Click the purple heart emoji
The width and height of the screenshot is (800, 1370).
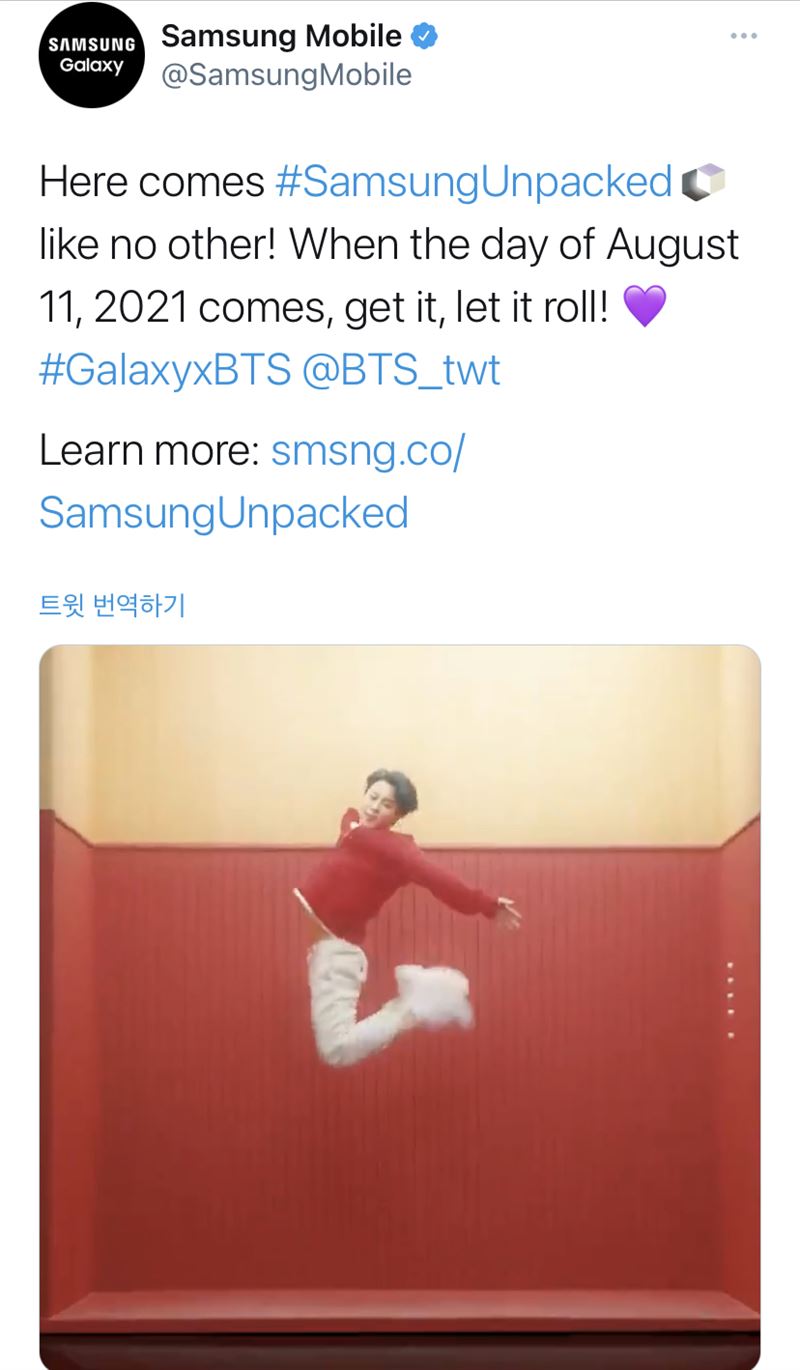tap(644, 307)
